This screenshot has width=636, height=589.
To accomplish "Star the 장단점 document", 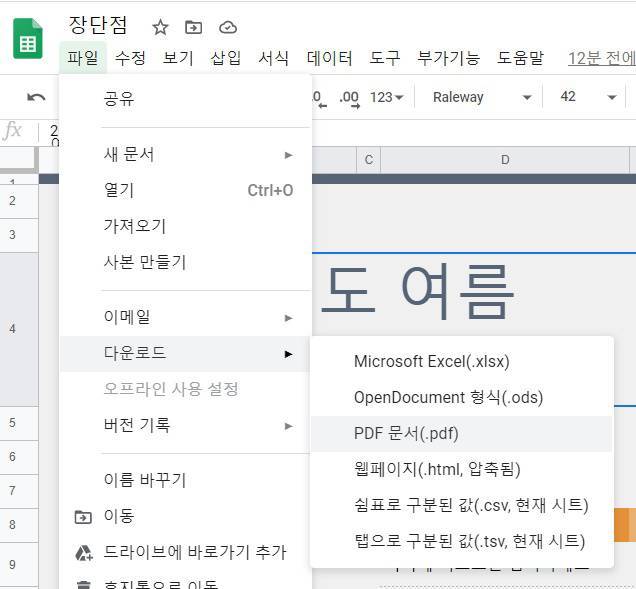I will 160,28.
